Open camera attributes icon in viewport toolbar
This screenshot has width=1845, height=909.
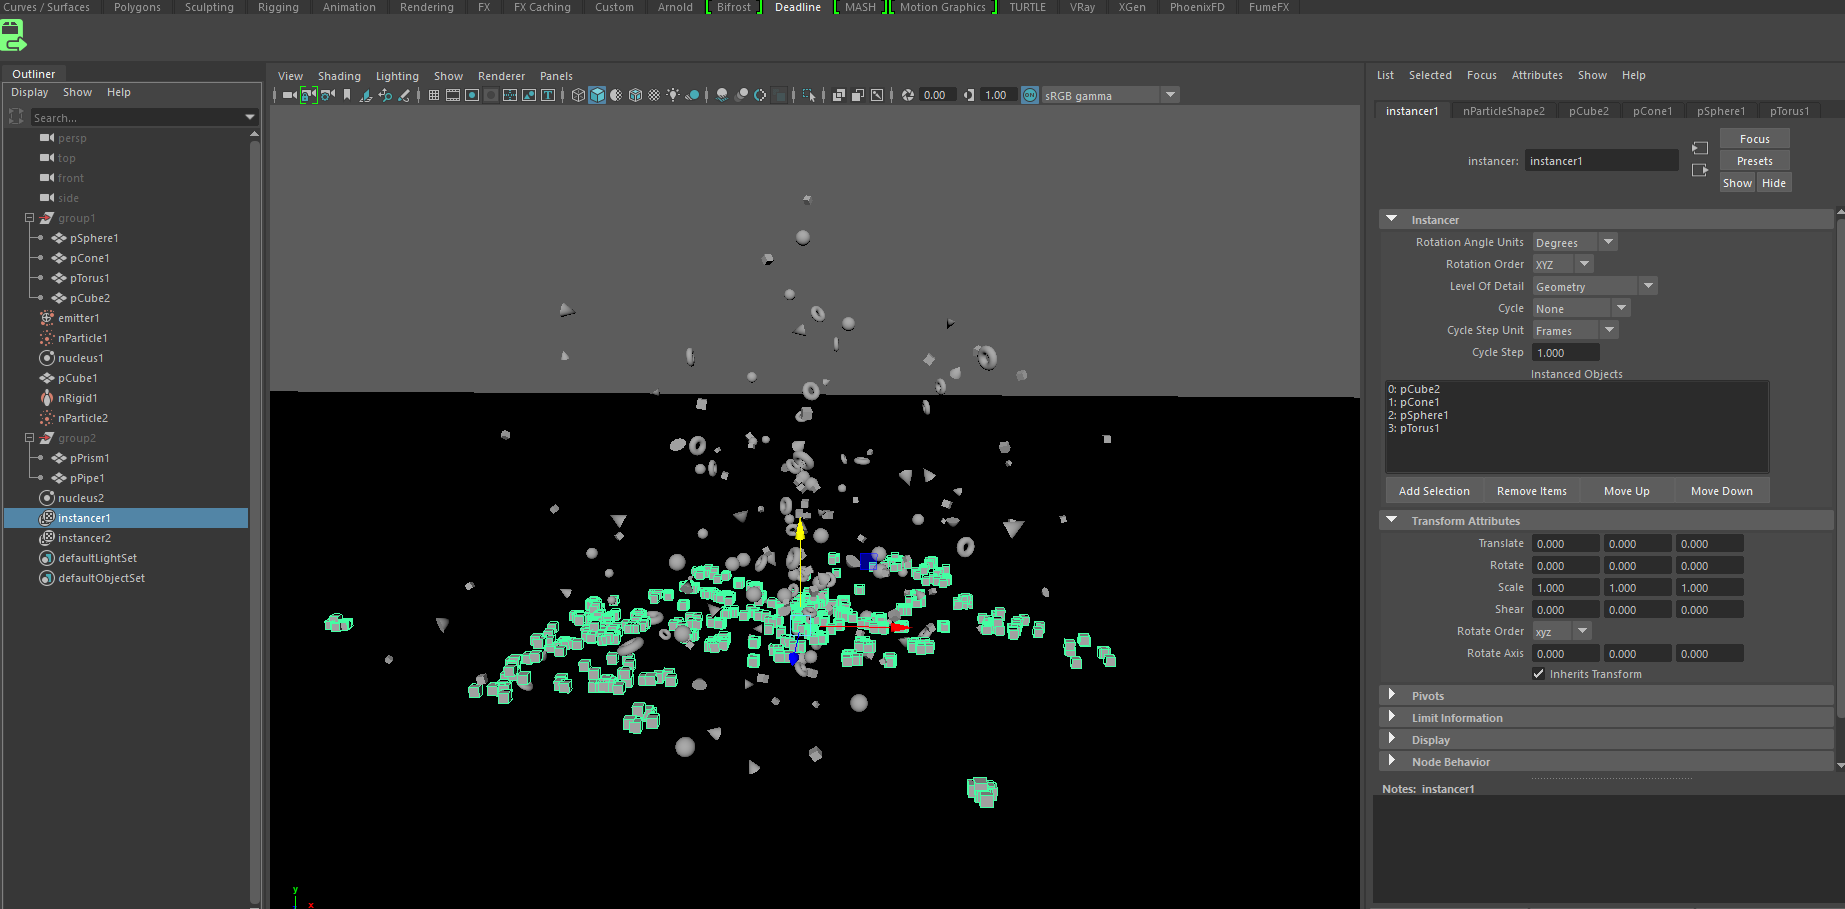[327, 95]
